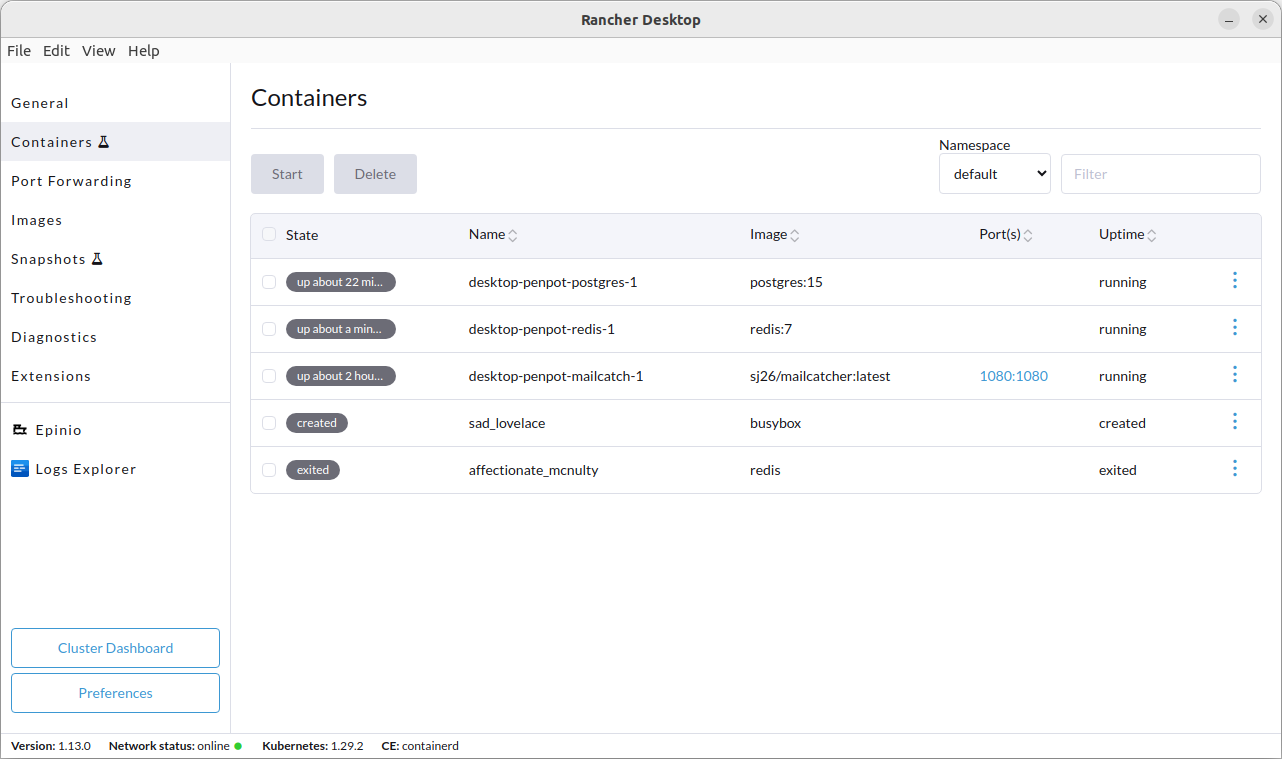Click the Delete button
This screenshot has height=759, width=1282.
(x=375, y=174)
